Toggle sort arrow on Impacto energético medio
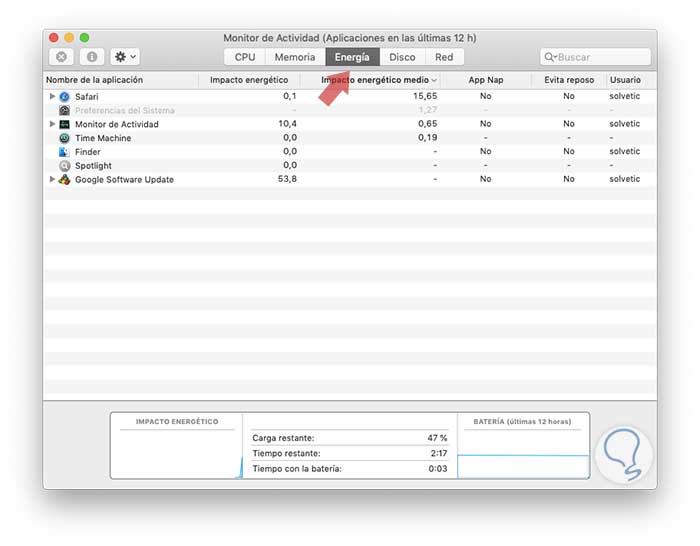This screenshot has height=546, width=700. click(x=434, y=80)
